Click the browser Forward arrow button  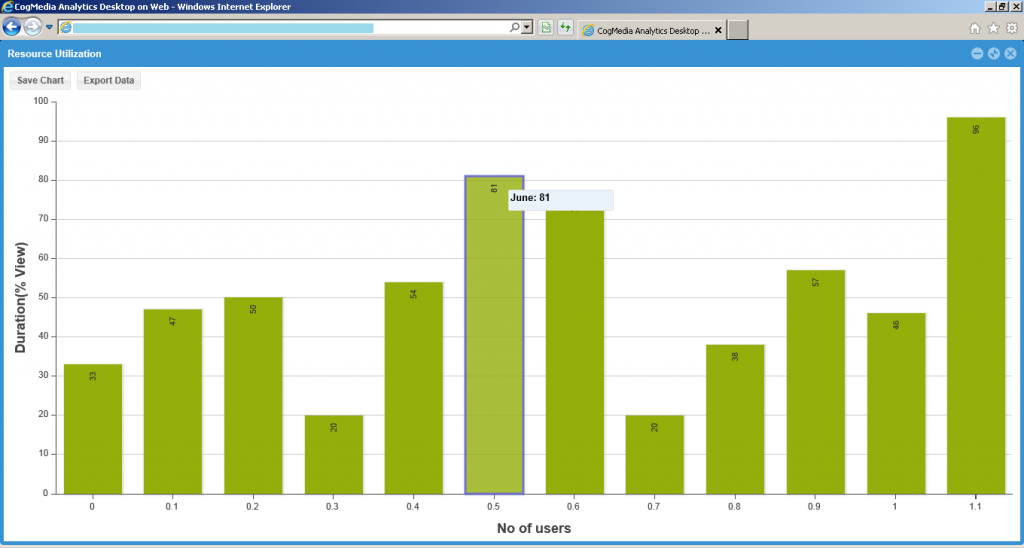(x=33, y=27)
